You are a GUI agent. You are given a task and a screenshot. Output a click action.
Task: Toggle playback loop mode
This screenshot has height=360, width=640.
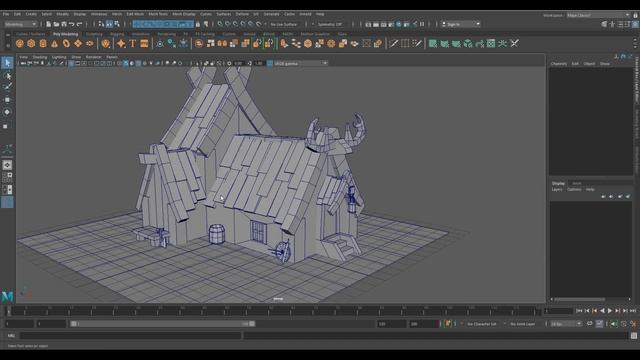pyautogui.click(x=589, y=324)
